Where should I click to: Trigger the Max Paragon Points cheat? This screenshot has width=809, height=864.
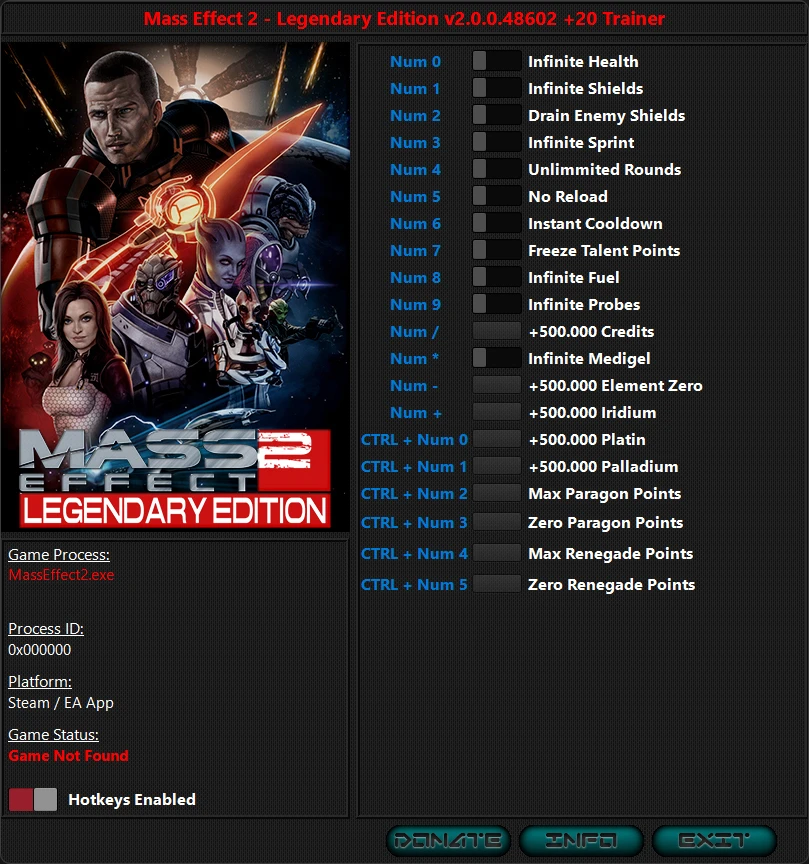click(x=497, y=493)
